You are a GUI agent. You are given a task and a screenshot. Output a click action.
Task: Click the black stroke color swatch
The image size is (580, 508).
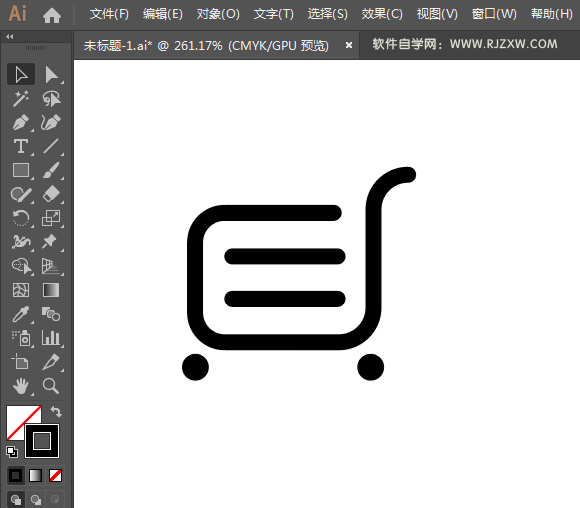(42, 441)
